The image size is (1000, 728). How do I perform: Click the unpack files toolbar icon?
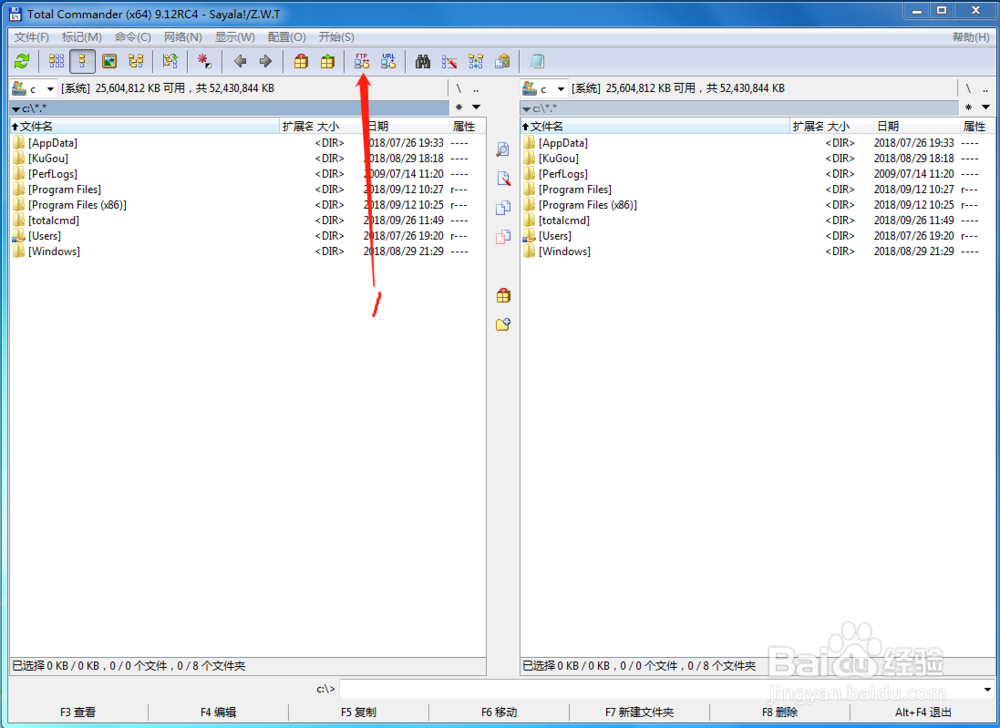point(327,61)
